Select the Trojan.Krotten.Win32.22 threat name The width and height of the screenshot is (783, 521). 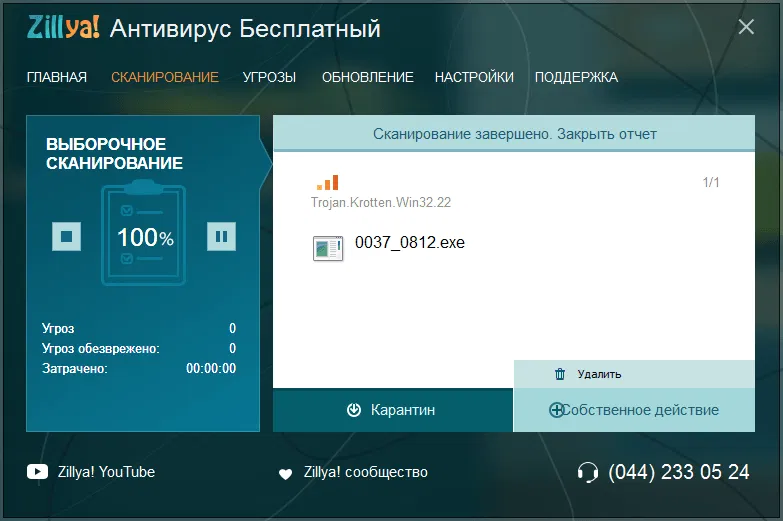381,202
